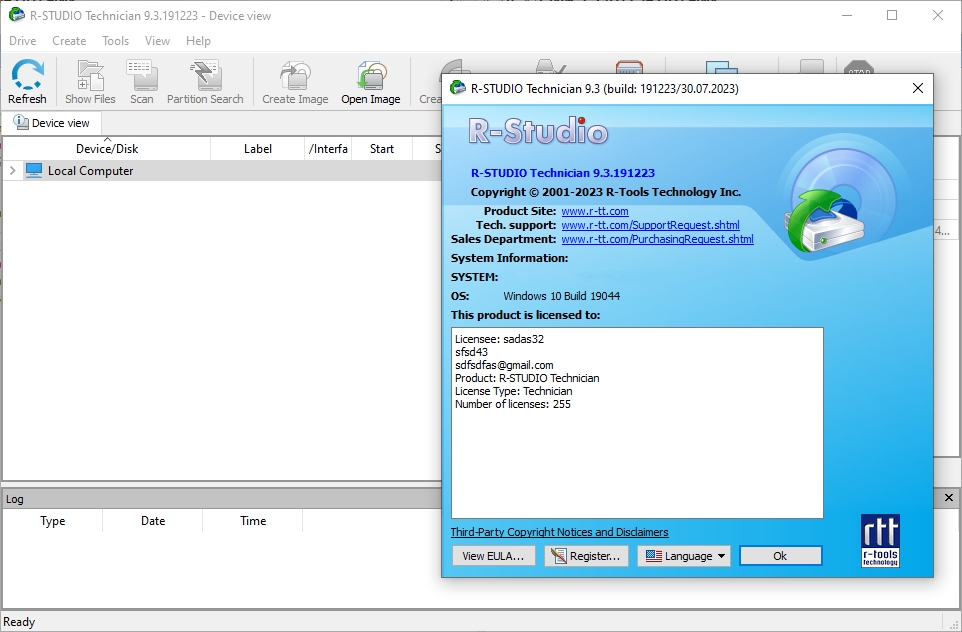Click Ok in the about dialog
The image size is (962, 632).
(780, 556)
